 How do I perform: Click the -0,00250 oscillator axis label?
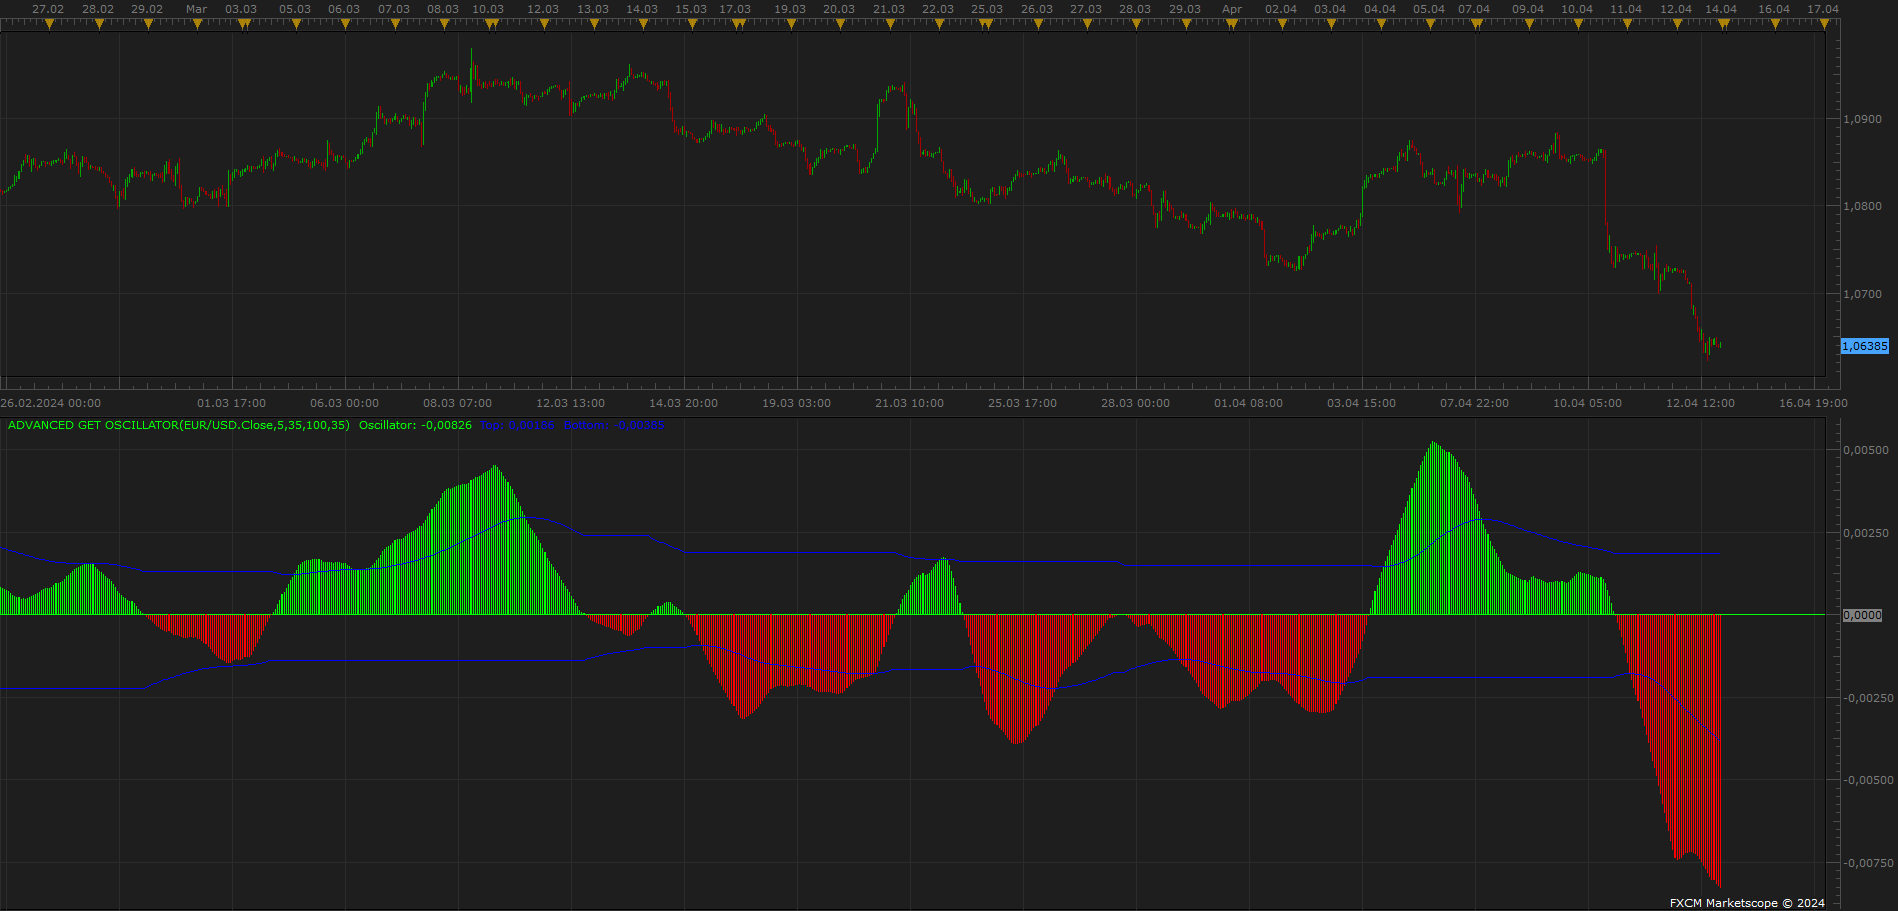pyautogui.click(x=1866, y=698)
